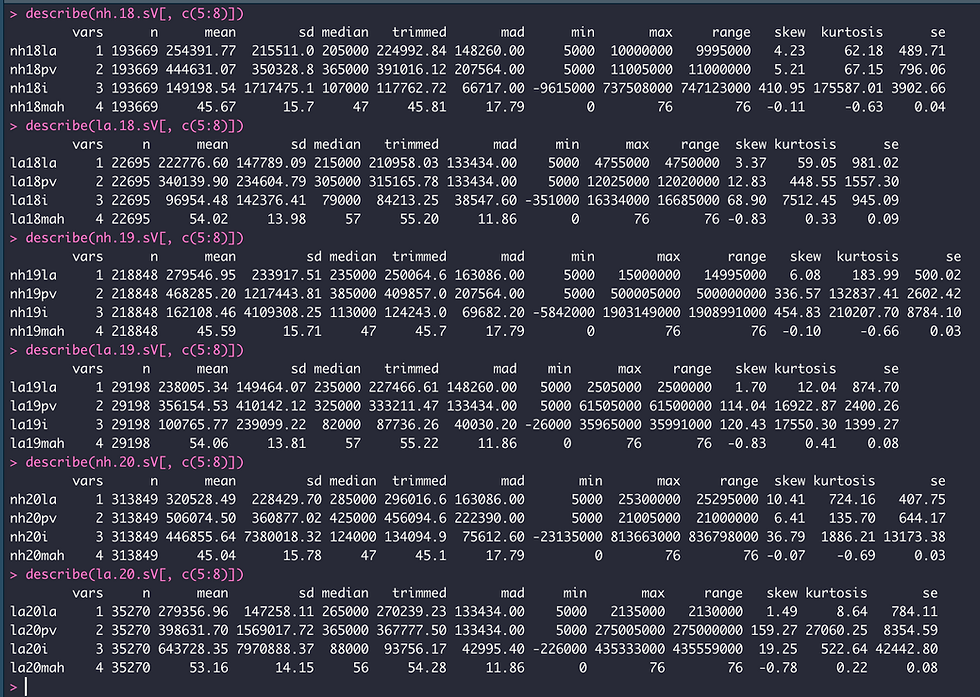Image resolution: width=980 pixels, height=697 pixels.
Task: Select row name nh19pv
Action: (x=33, y=294)
